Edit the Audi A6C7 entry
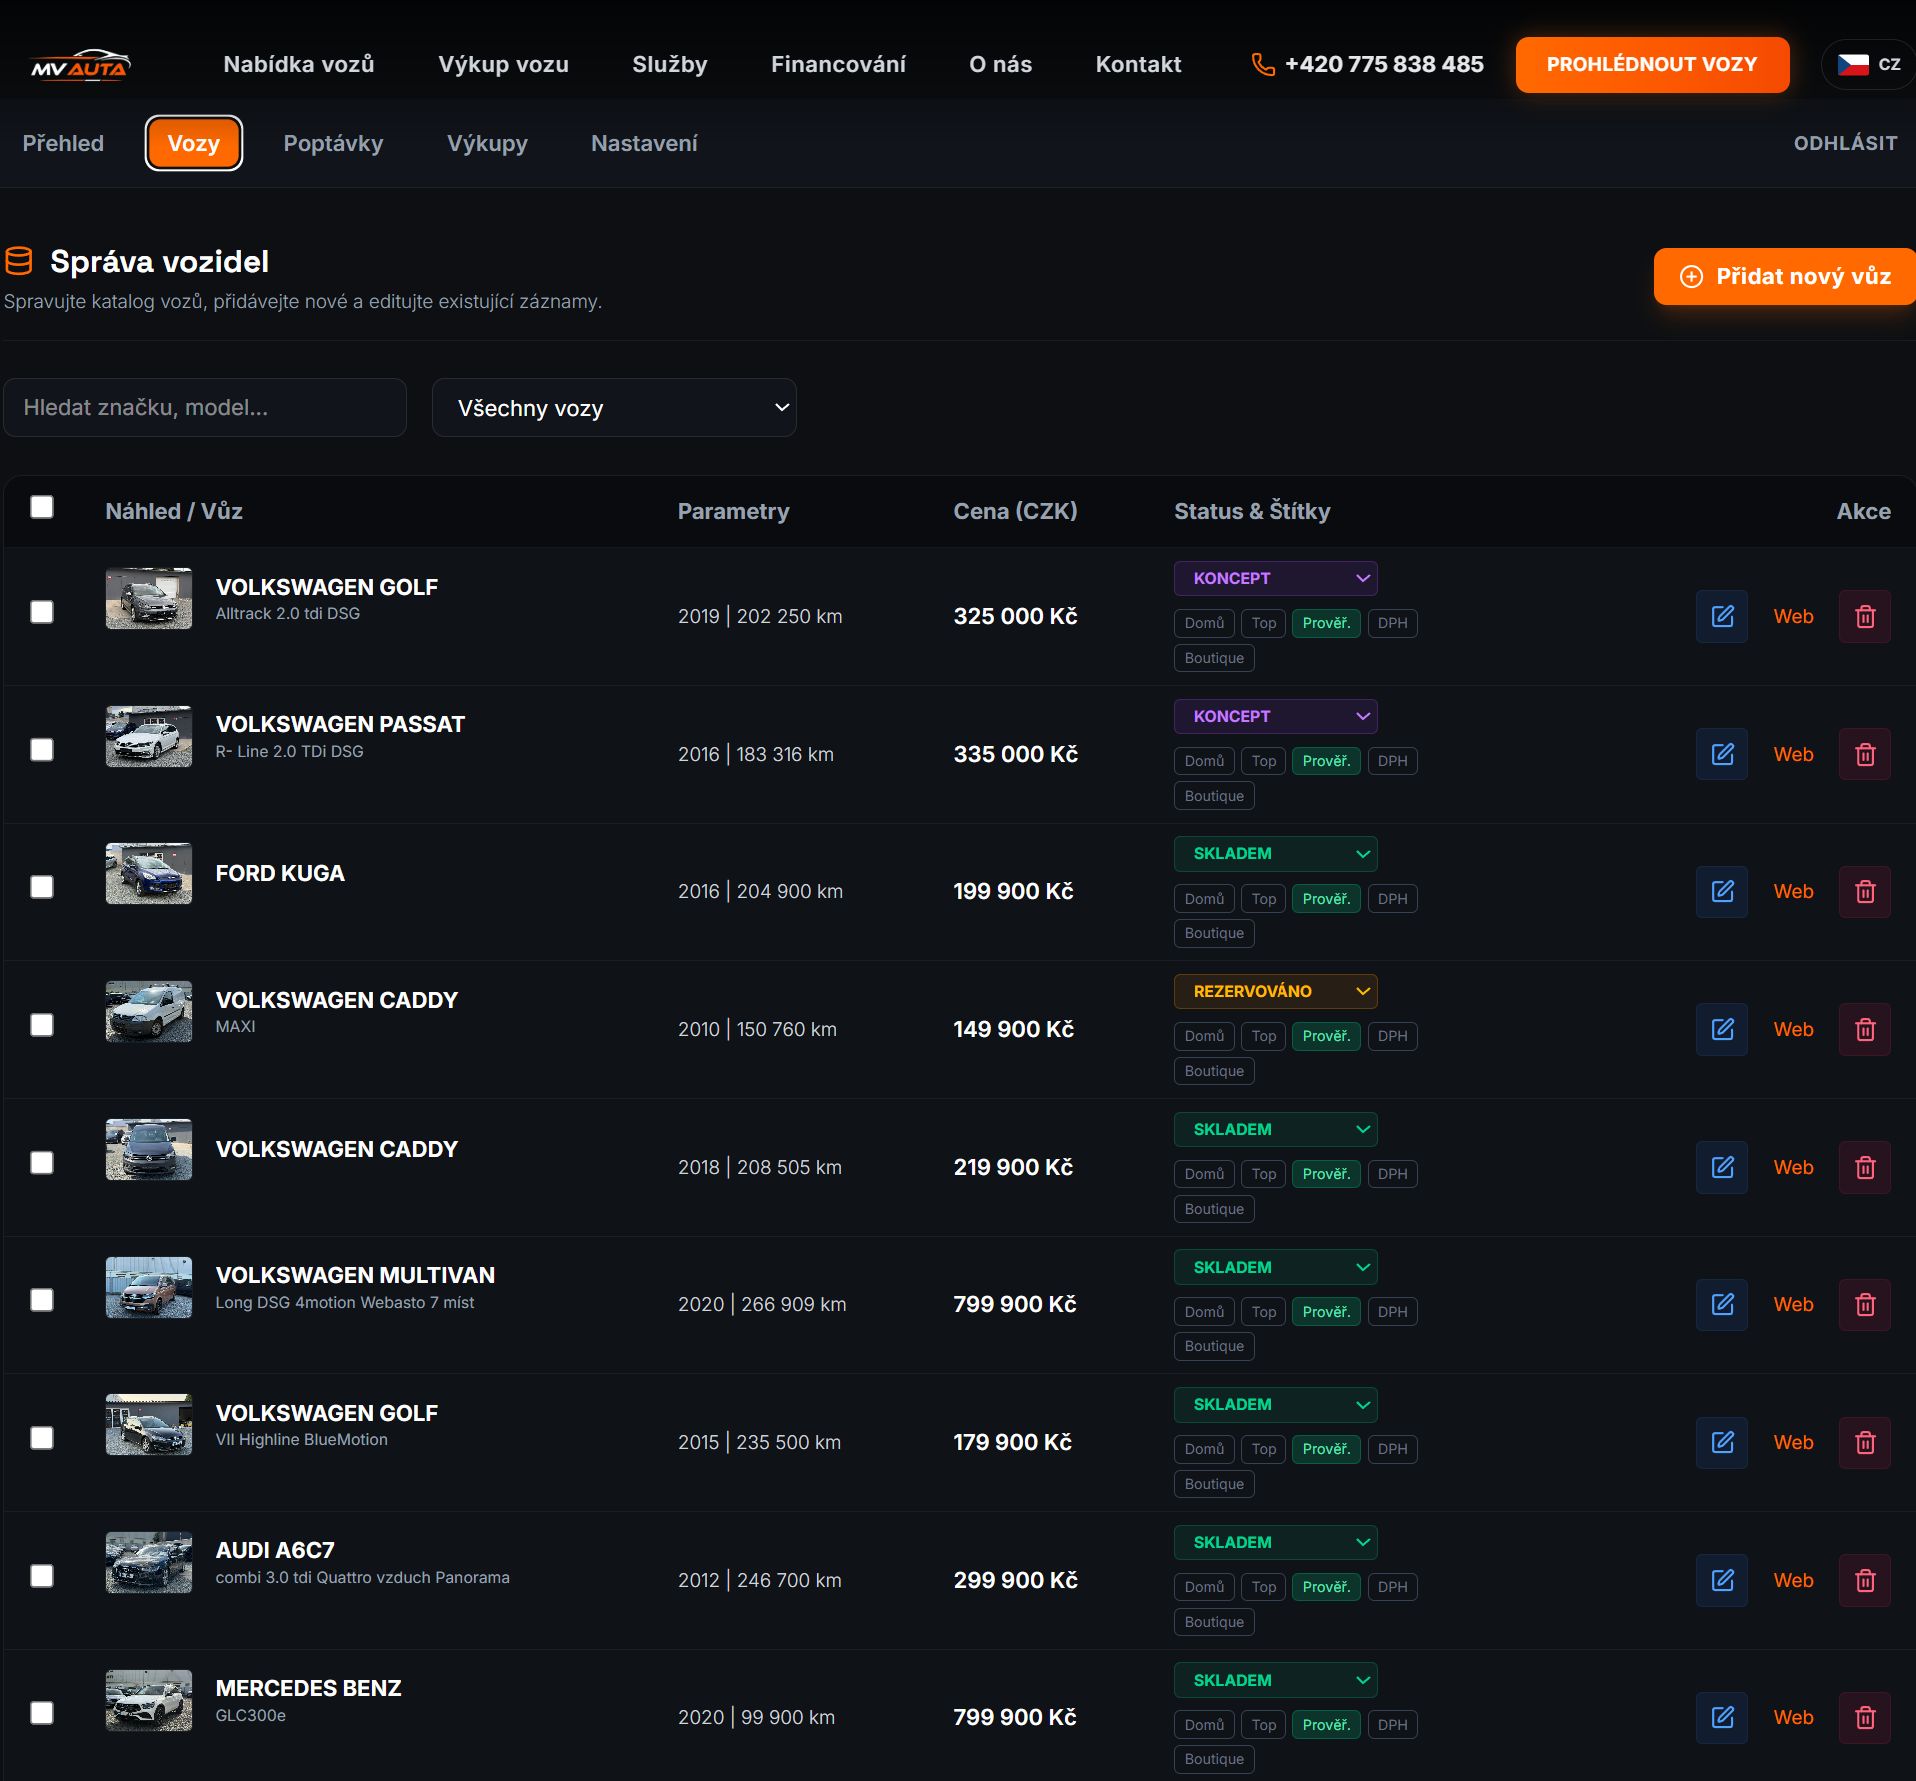Viewport: 1916px width, 1781px height. (x=1722, y=1580)
